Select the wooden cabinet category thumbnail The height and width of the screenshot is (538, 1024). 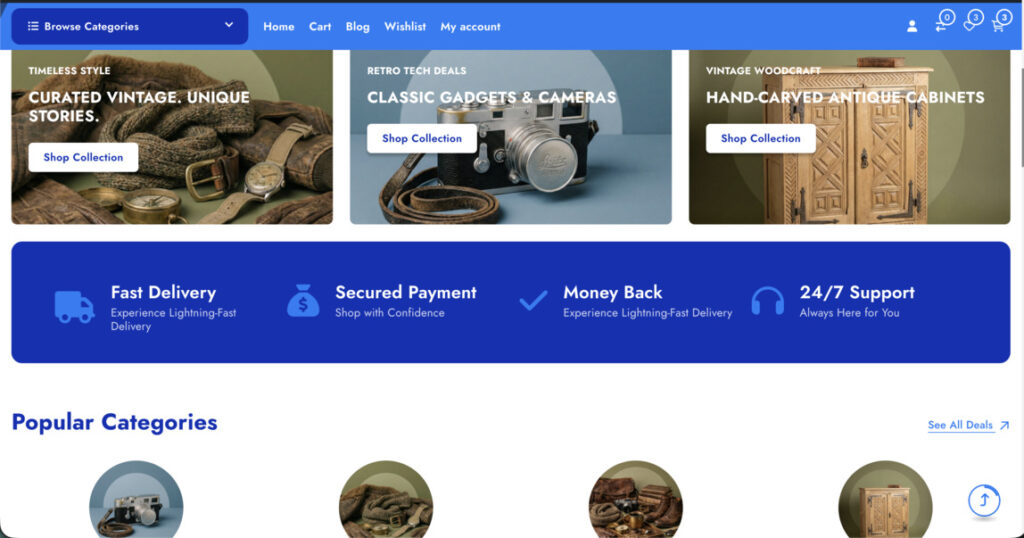coord(885,499)
